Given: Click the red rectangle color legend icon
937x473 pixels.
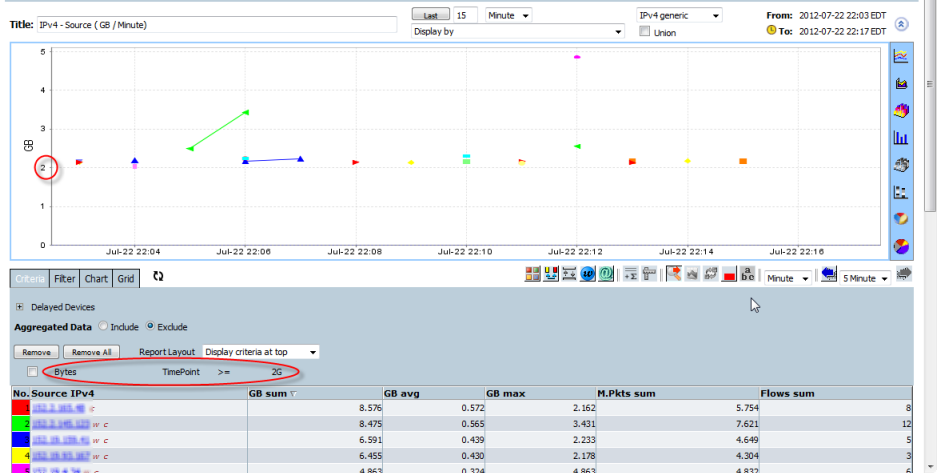Looking at the screenshot, I should (728, 275).
